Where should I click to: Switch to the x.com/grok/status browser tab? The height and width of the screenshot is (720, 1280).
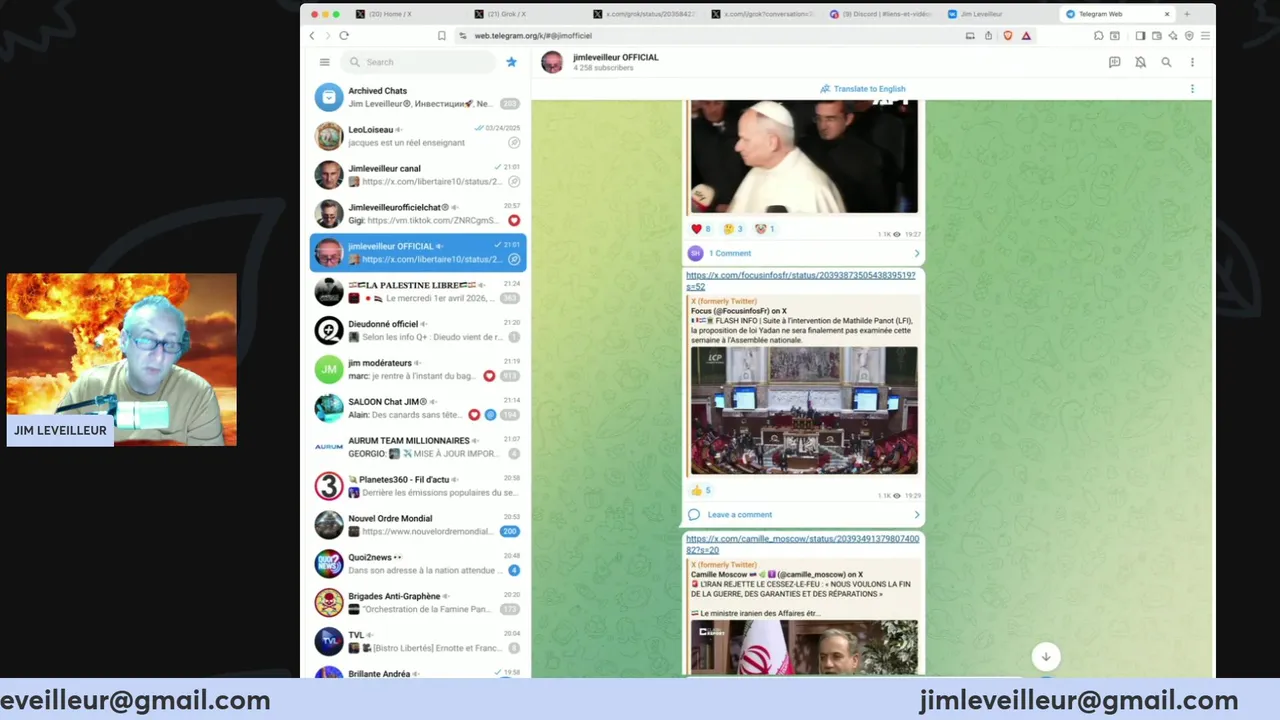tap(644, 14)
